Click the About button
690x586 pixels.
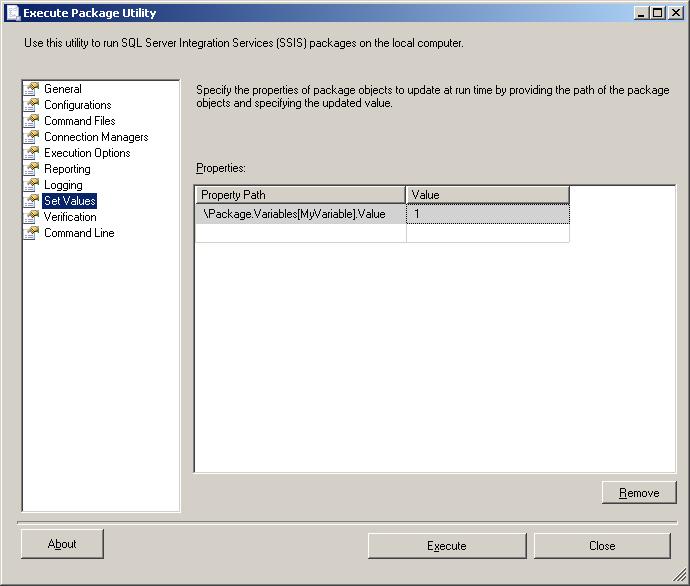[62, 544]
